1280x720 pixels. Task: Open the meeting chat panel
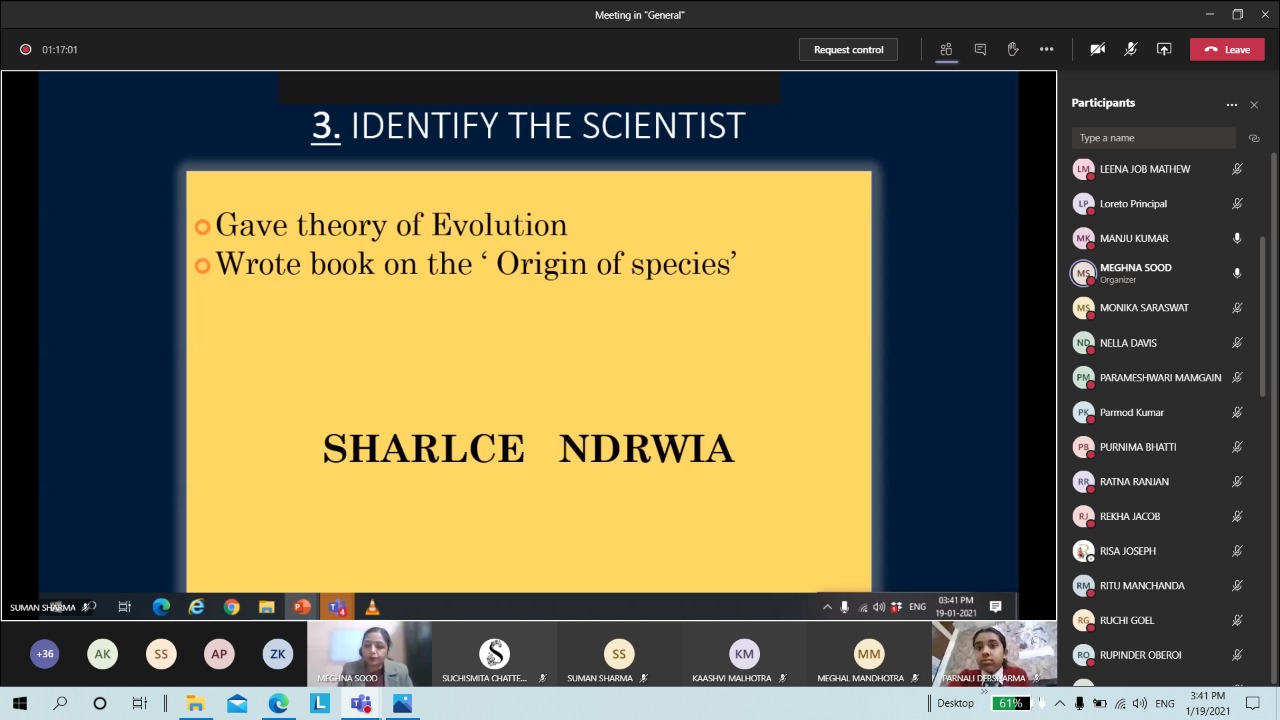coord(980,49)
